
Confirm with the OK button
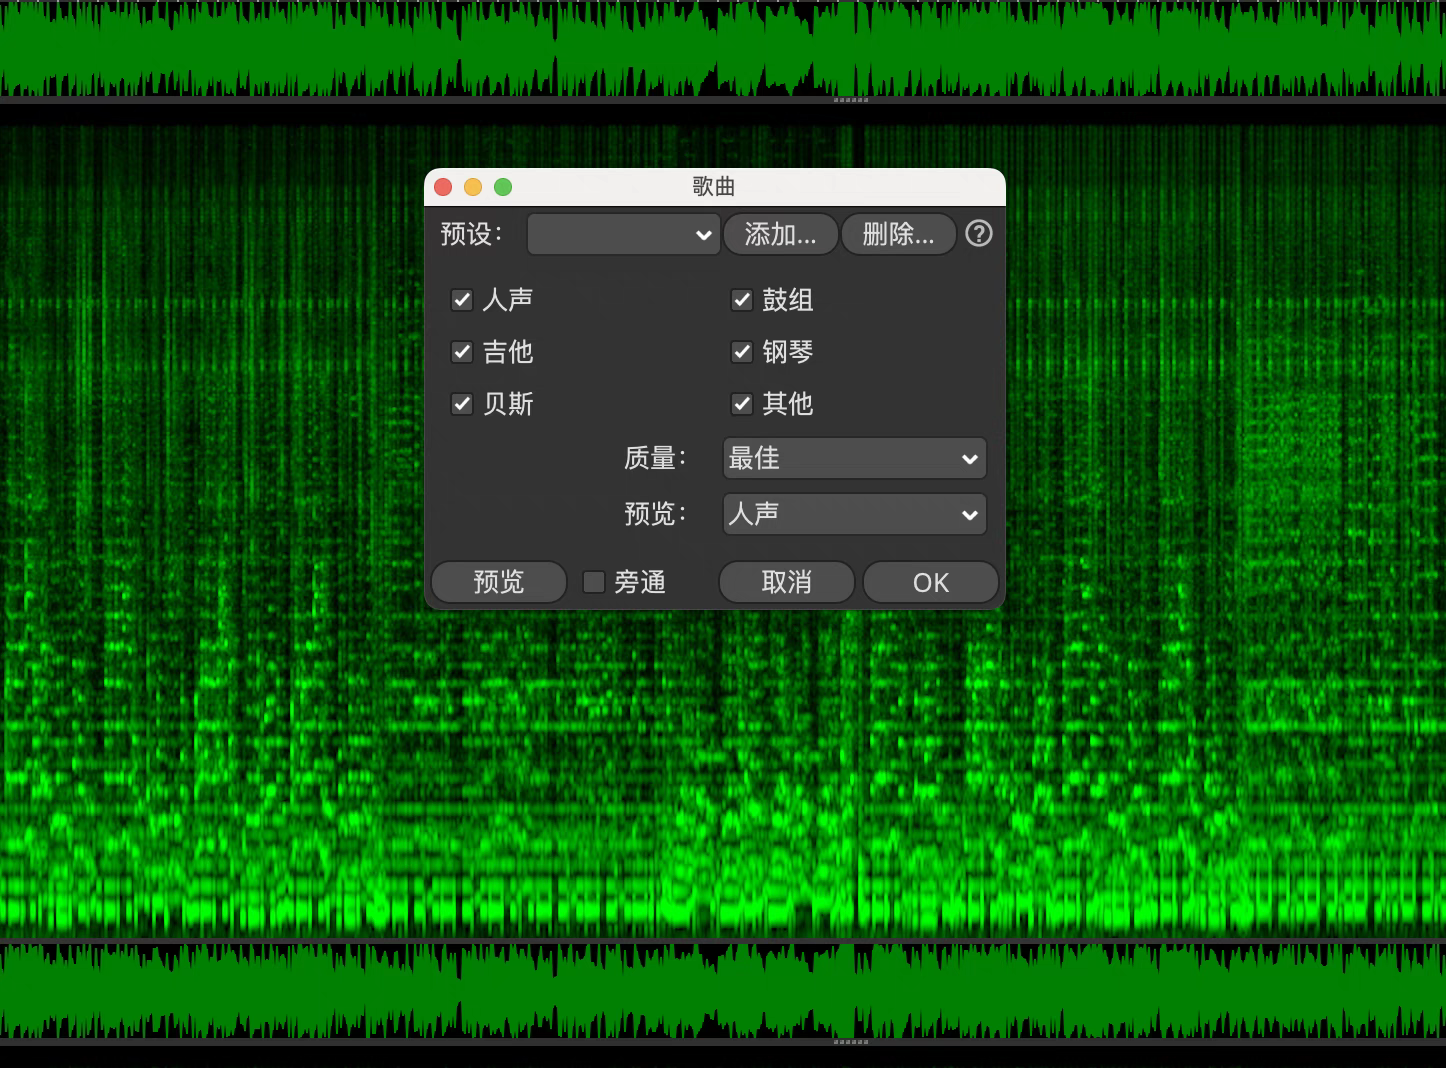click(x=930, y=582)
